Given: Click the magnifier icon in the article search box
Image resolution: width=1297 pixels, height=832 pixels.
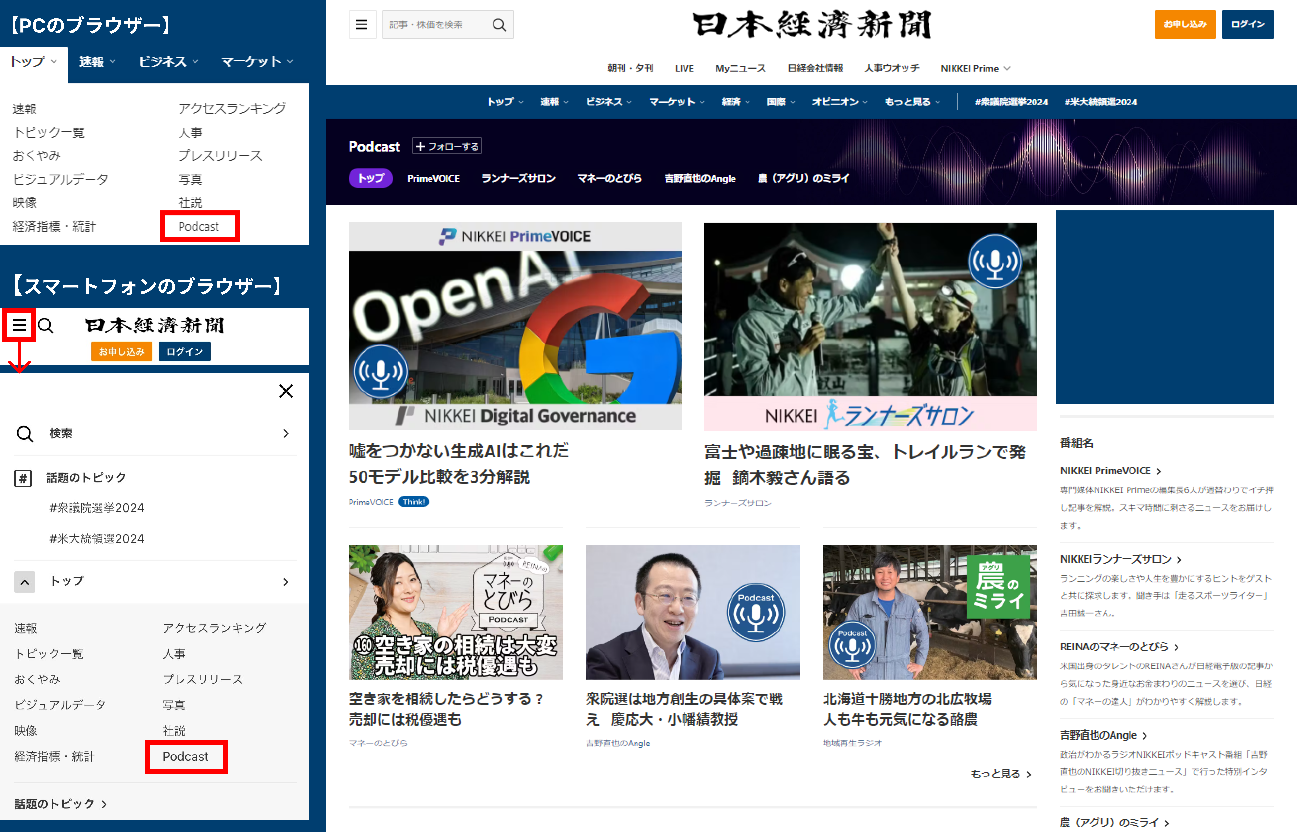Looking at the screenshot, I should click(x=499, y=24).
